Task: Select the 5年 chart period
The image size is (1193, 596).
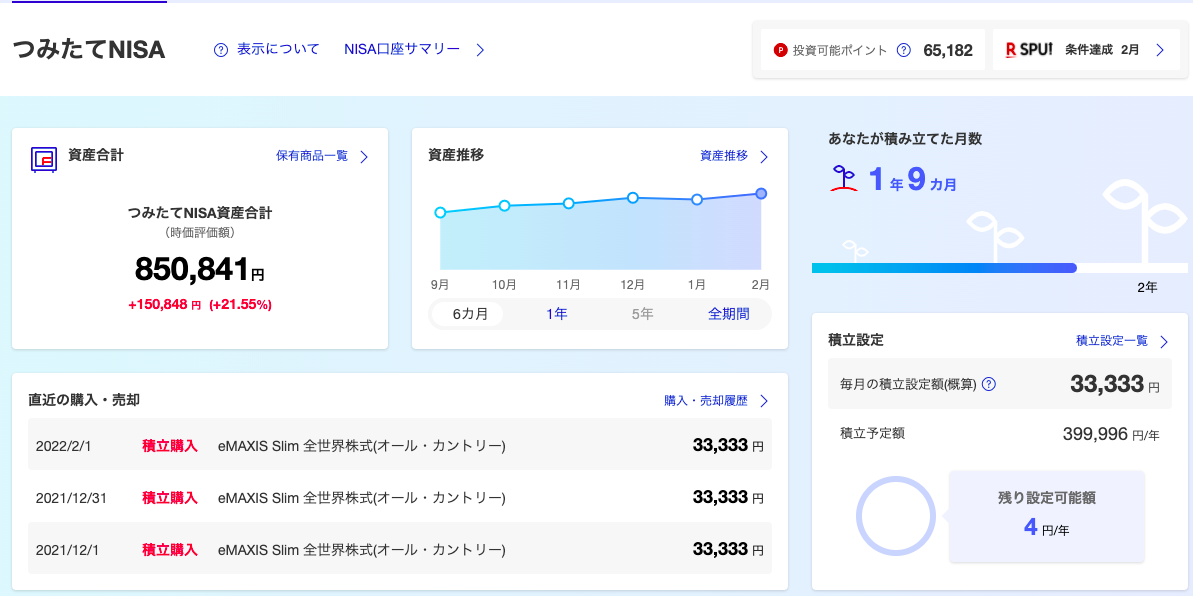Action: pos(642,314)
